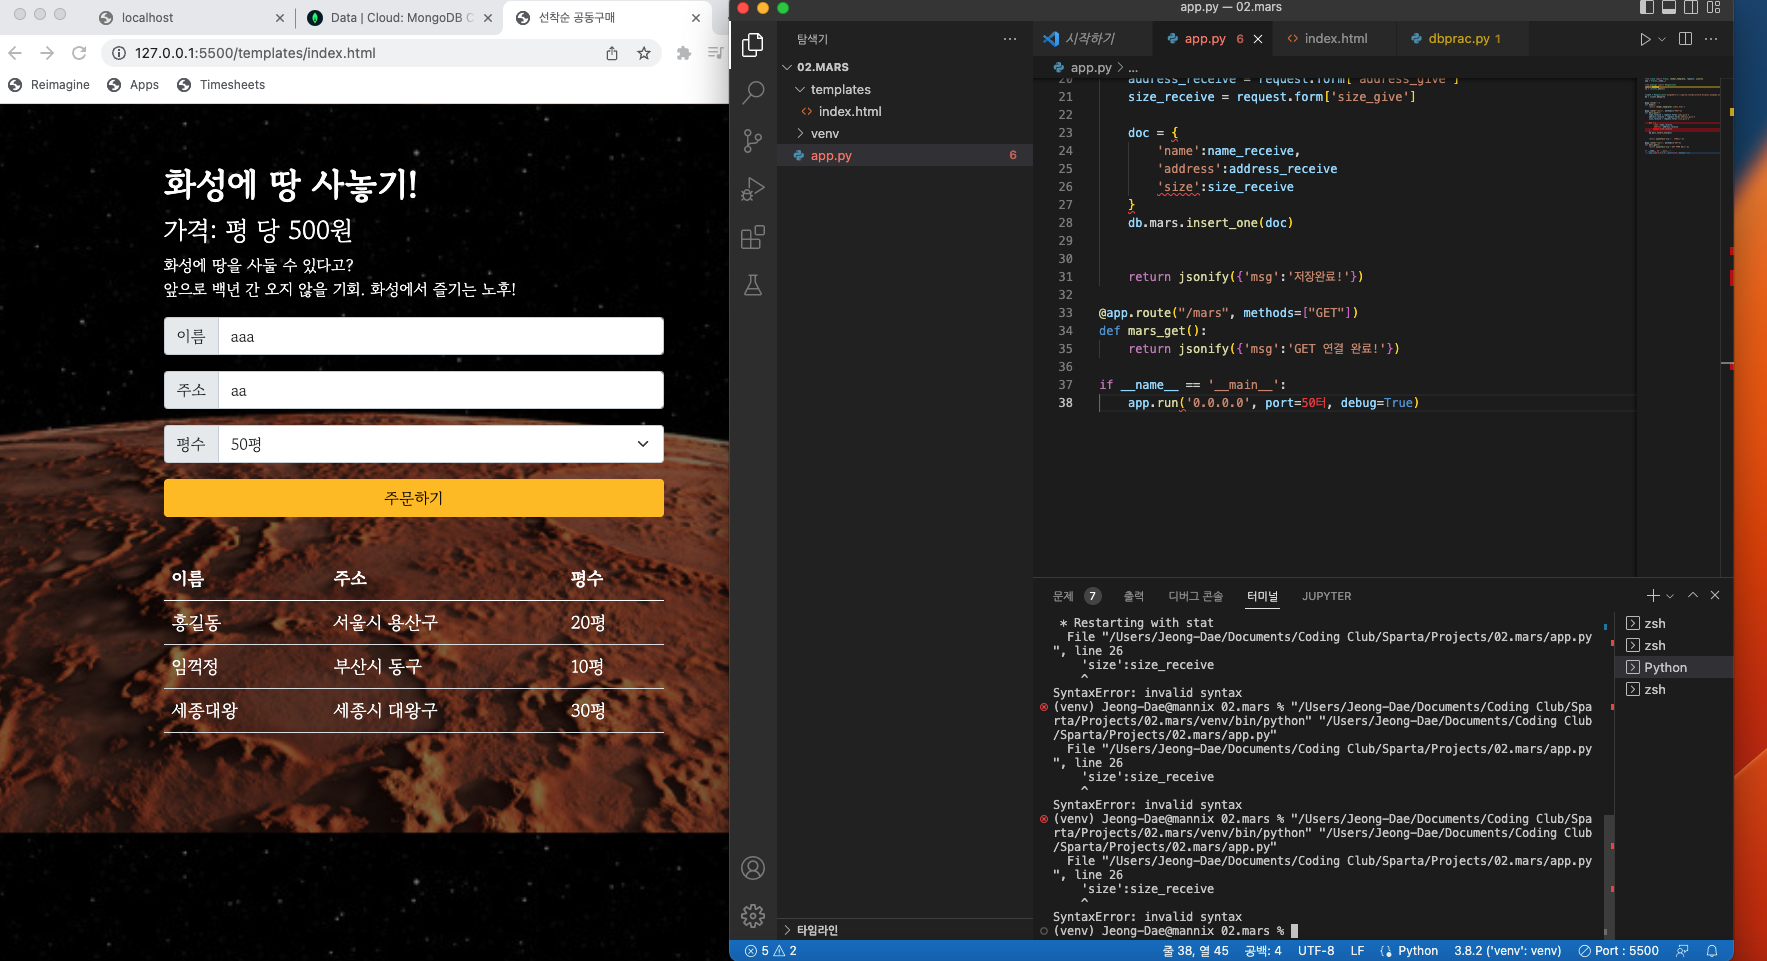Open notifications bell in status bar
This screenshot has width=1767, height=961.
tap(1712, 951)
